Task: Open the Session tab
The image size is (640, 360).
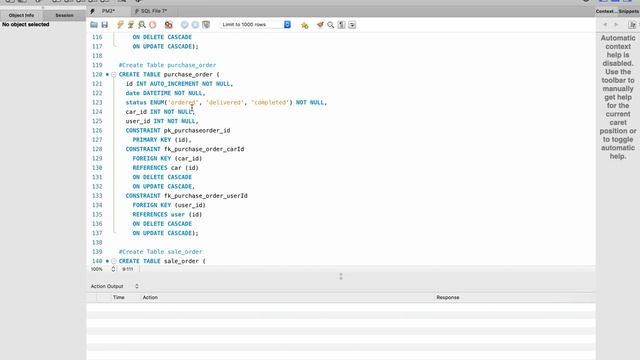Action: [64, 15]
